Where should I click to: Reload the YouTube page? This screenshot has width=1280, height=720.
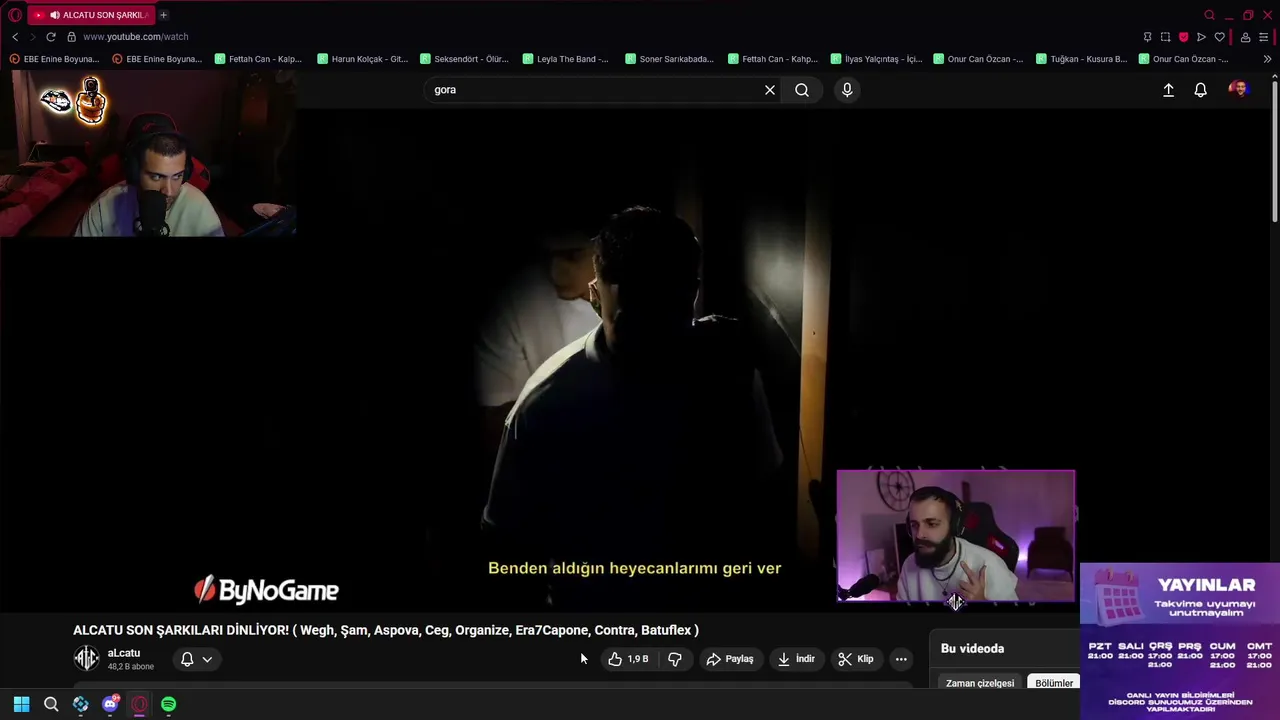[x=51, y=37]
